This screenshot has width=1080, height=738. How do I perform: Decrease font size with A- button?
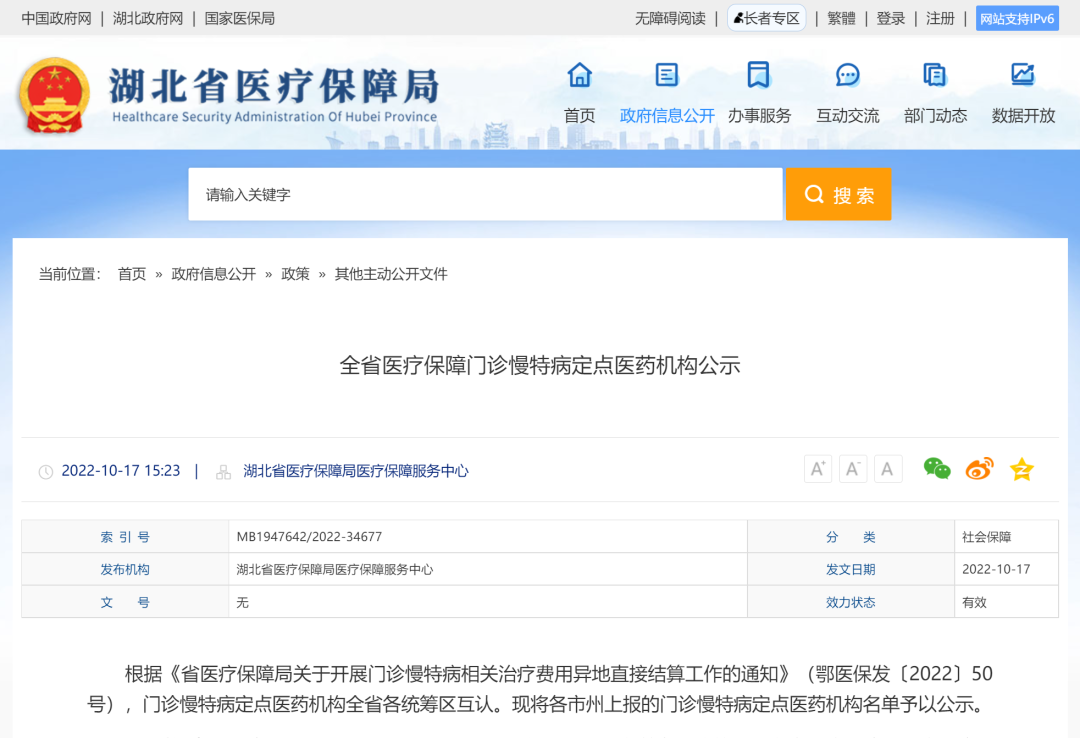[x=853, y=469]
